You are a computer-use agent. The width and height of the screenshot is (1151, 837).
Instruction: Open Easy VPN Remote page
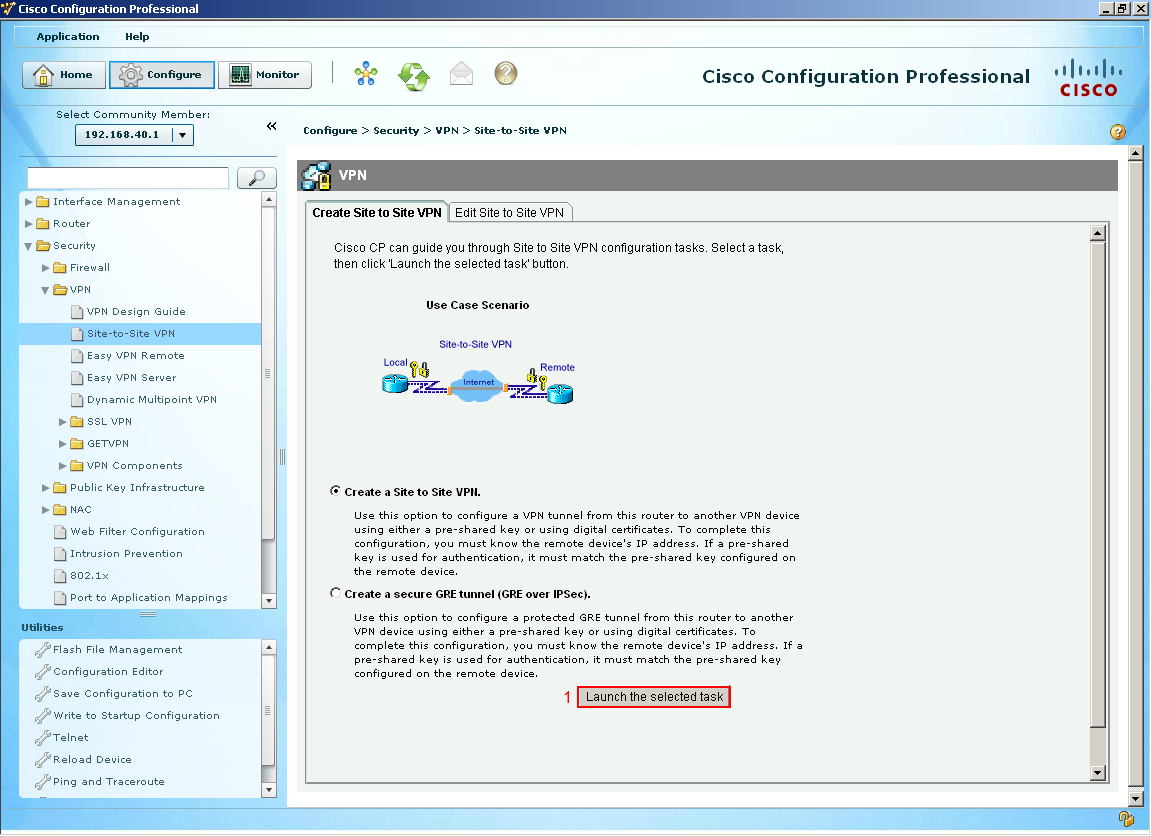[136, 356]
